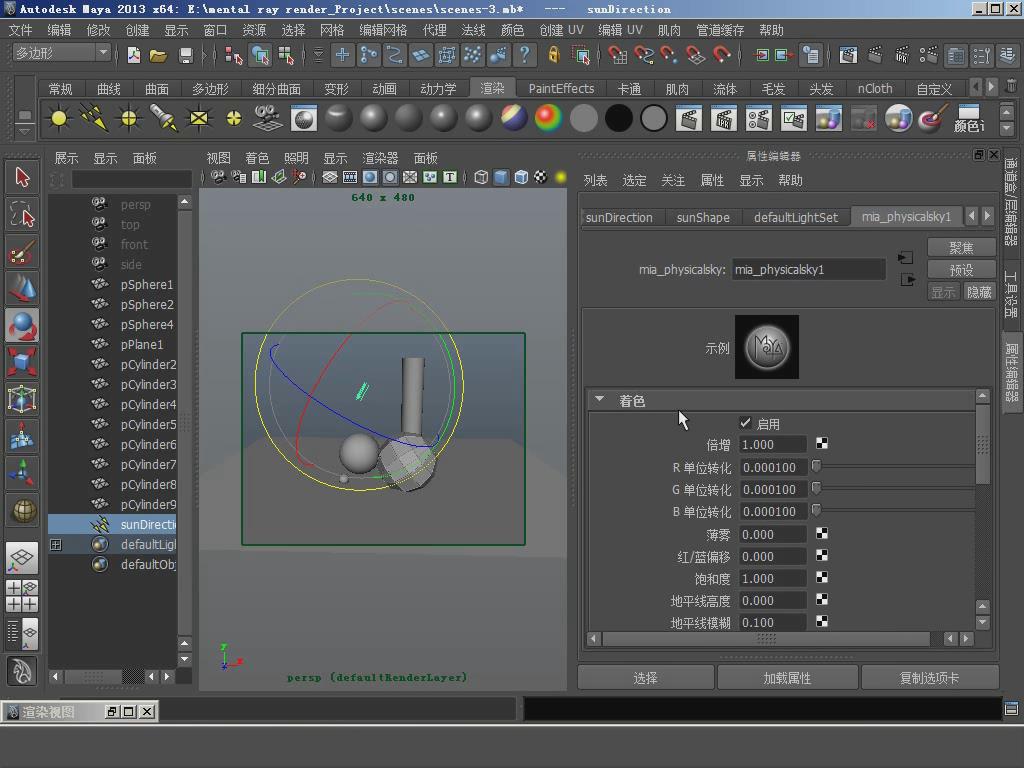Launch the 3D Paint tool shelf icon
The image size is (1024, 768).
coord(933,119)
